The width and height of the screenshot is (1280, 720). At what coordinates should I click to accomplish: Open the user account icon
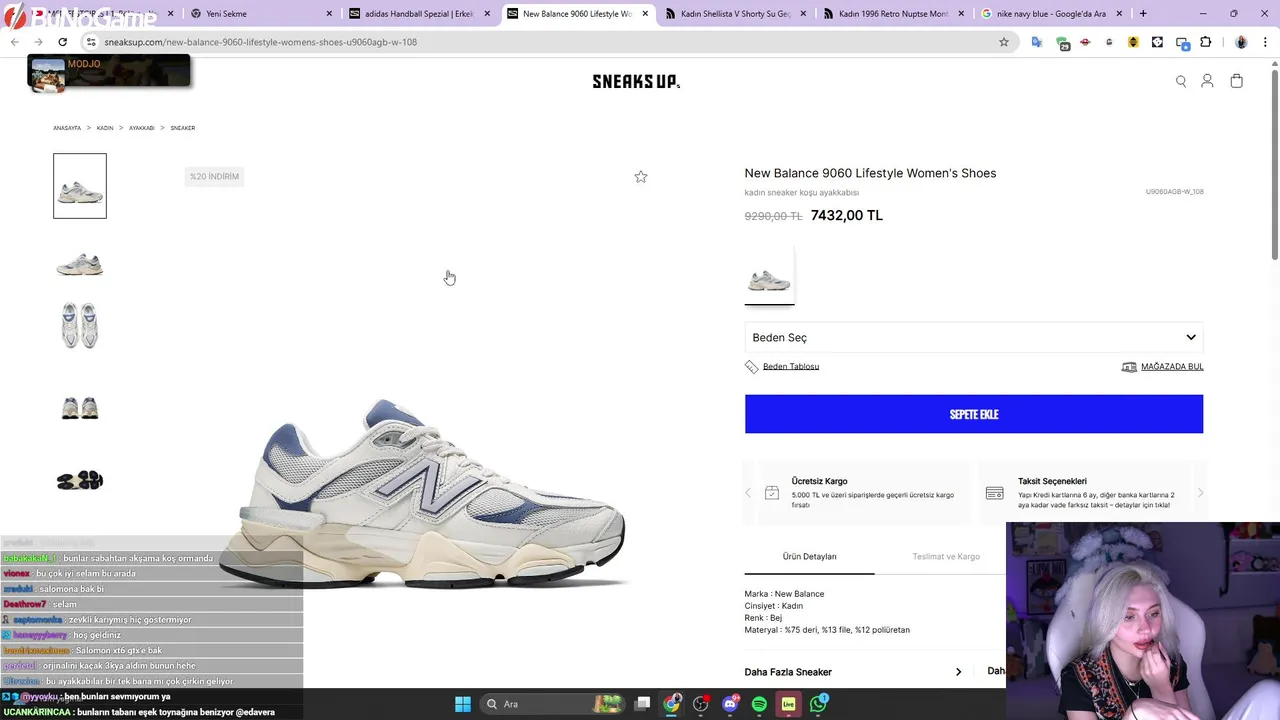click(x=1207, y=81)
